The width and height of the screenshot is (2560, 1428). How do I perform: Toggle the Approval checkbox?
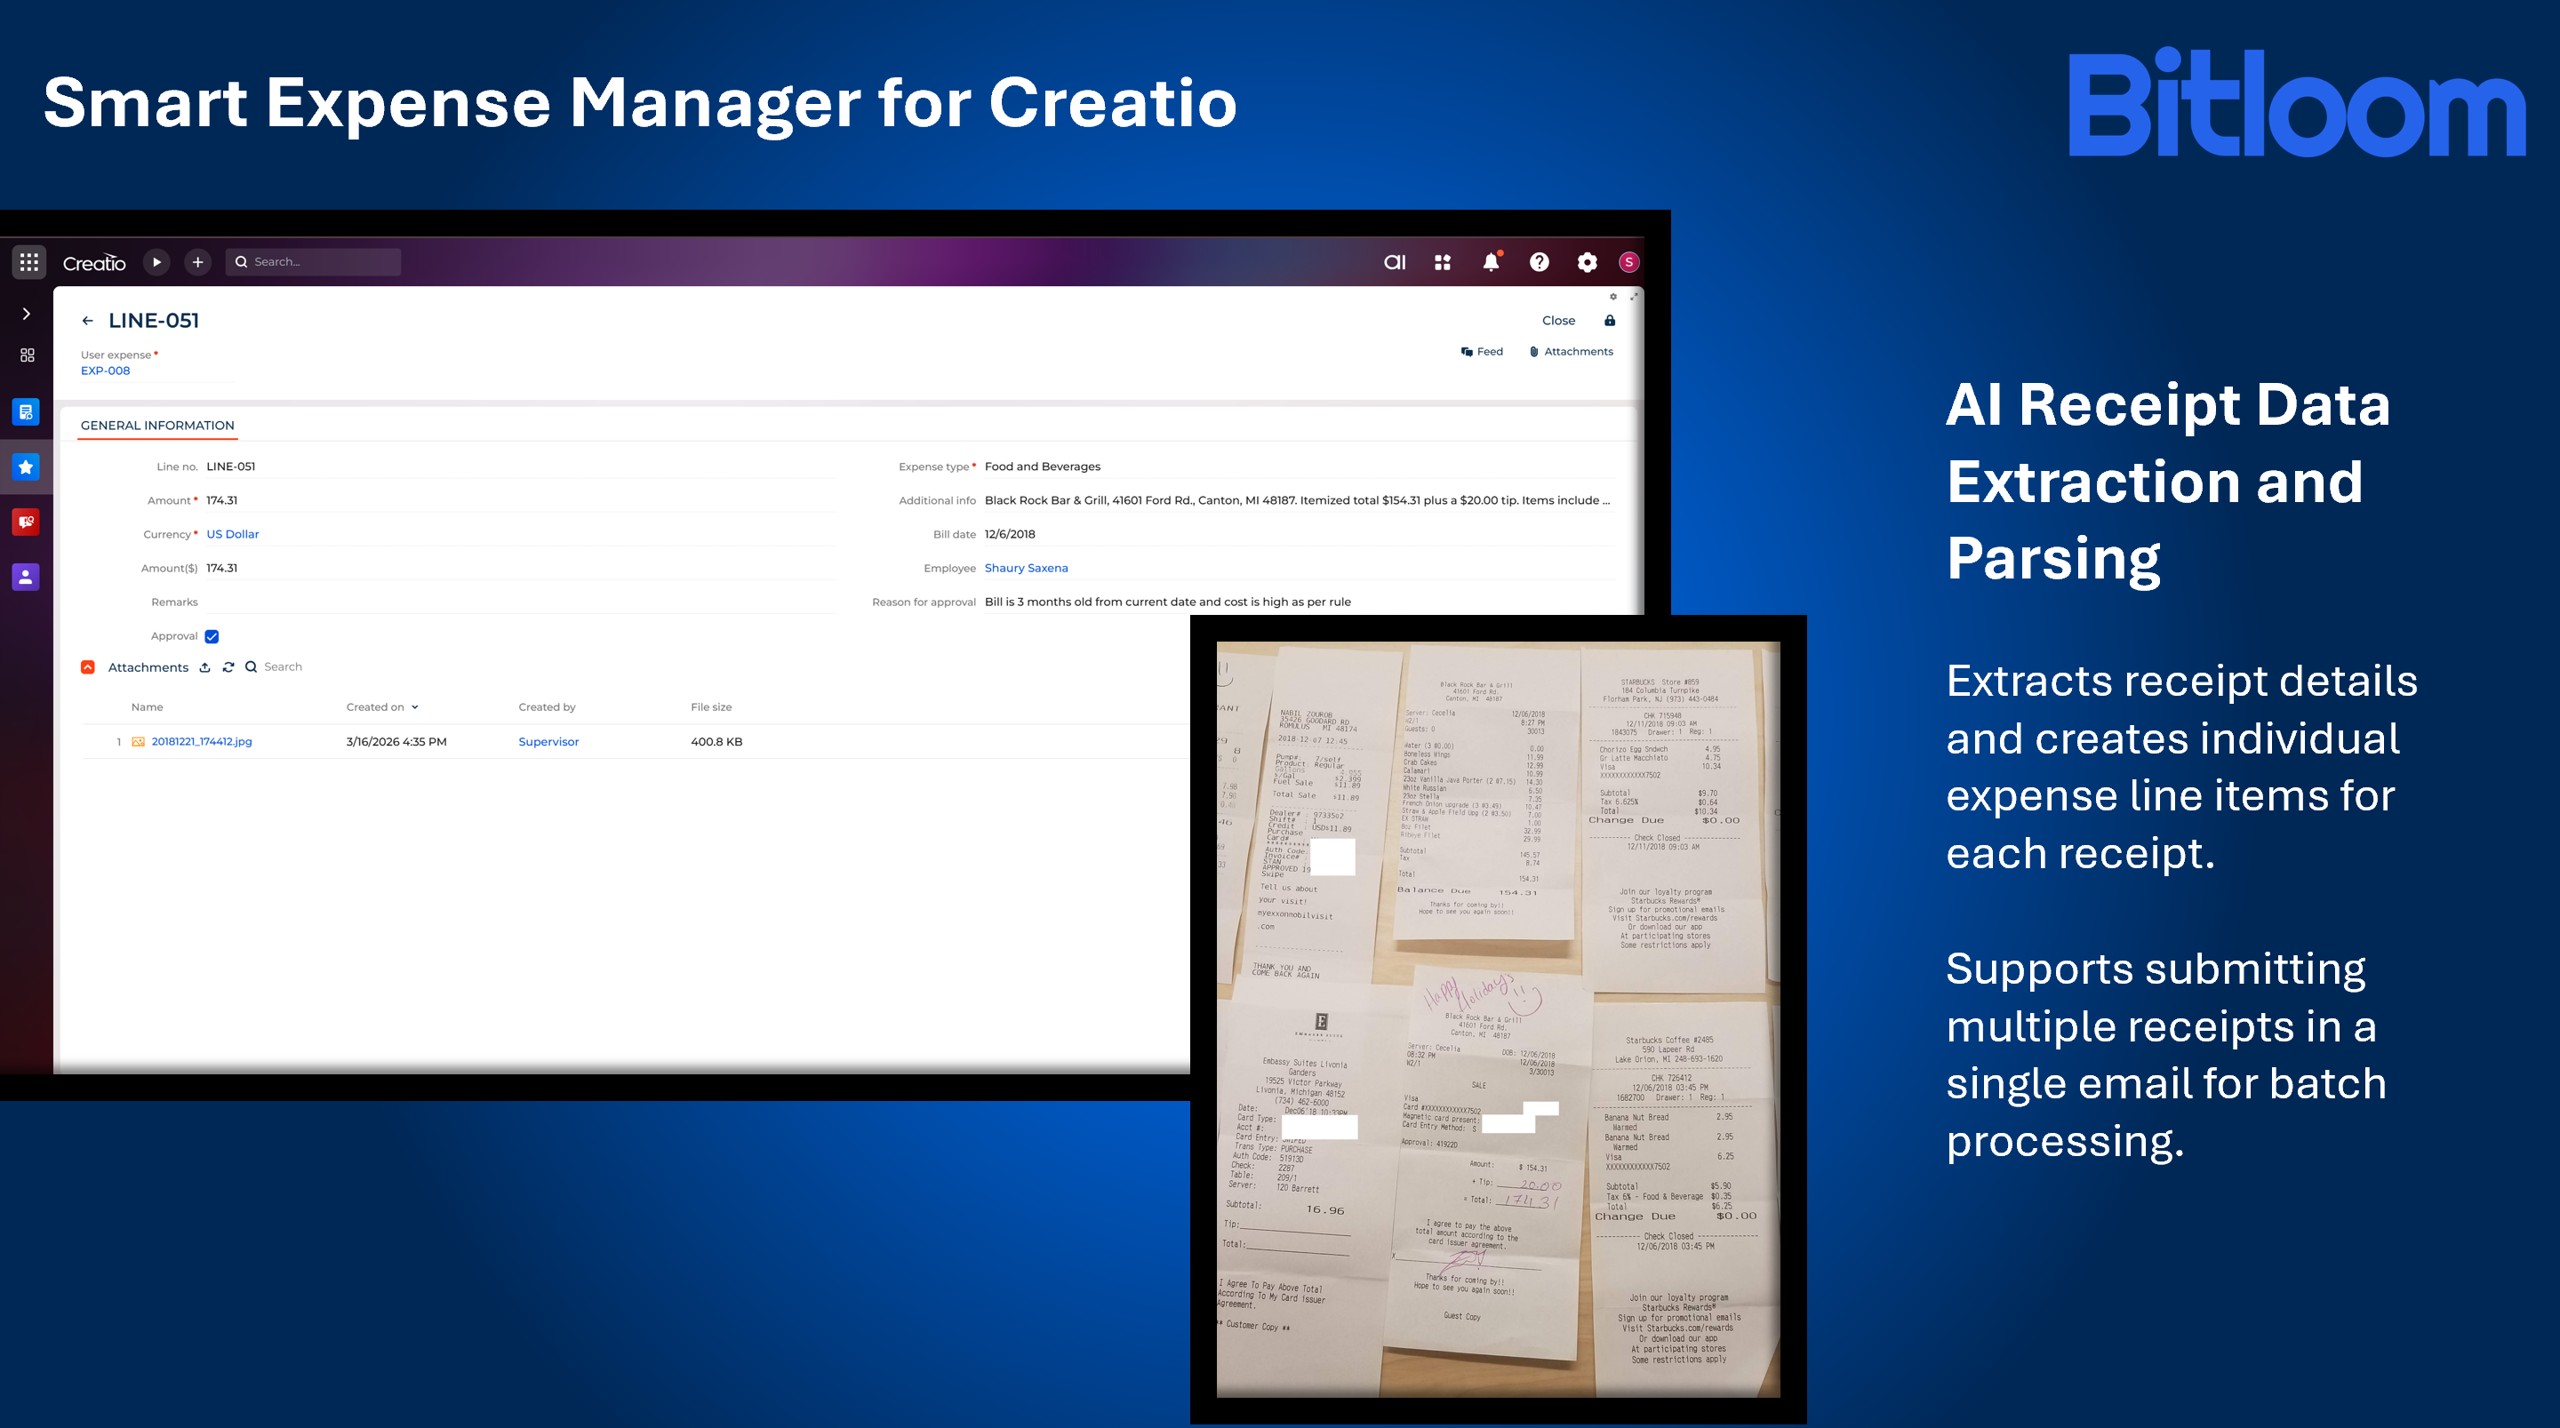(x=212, y=636)
